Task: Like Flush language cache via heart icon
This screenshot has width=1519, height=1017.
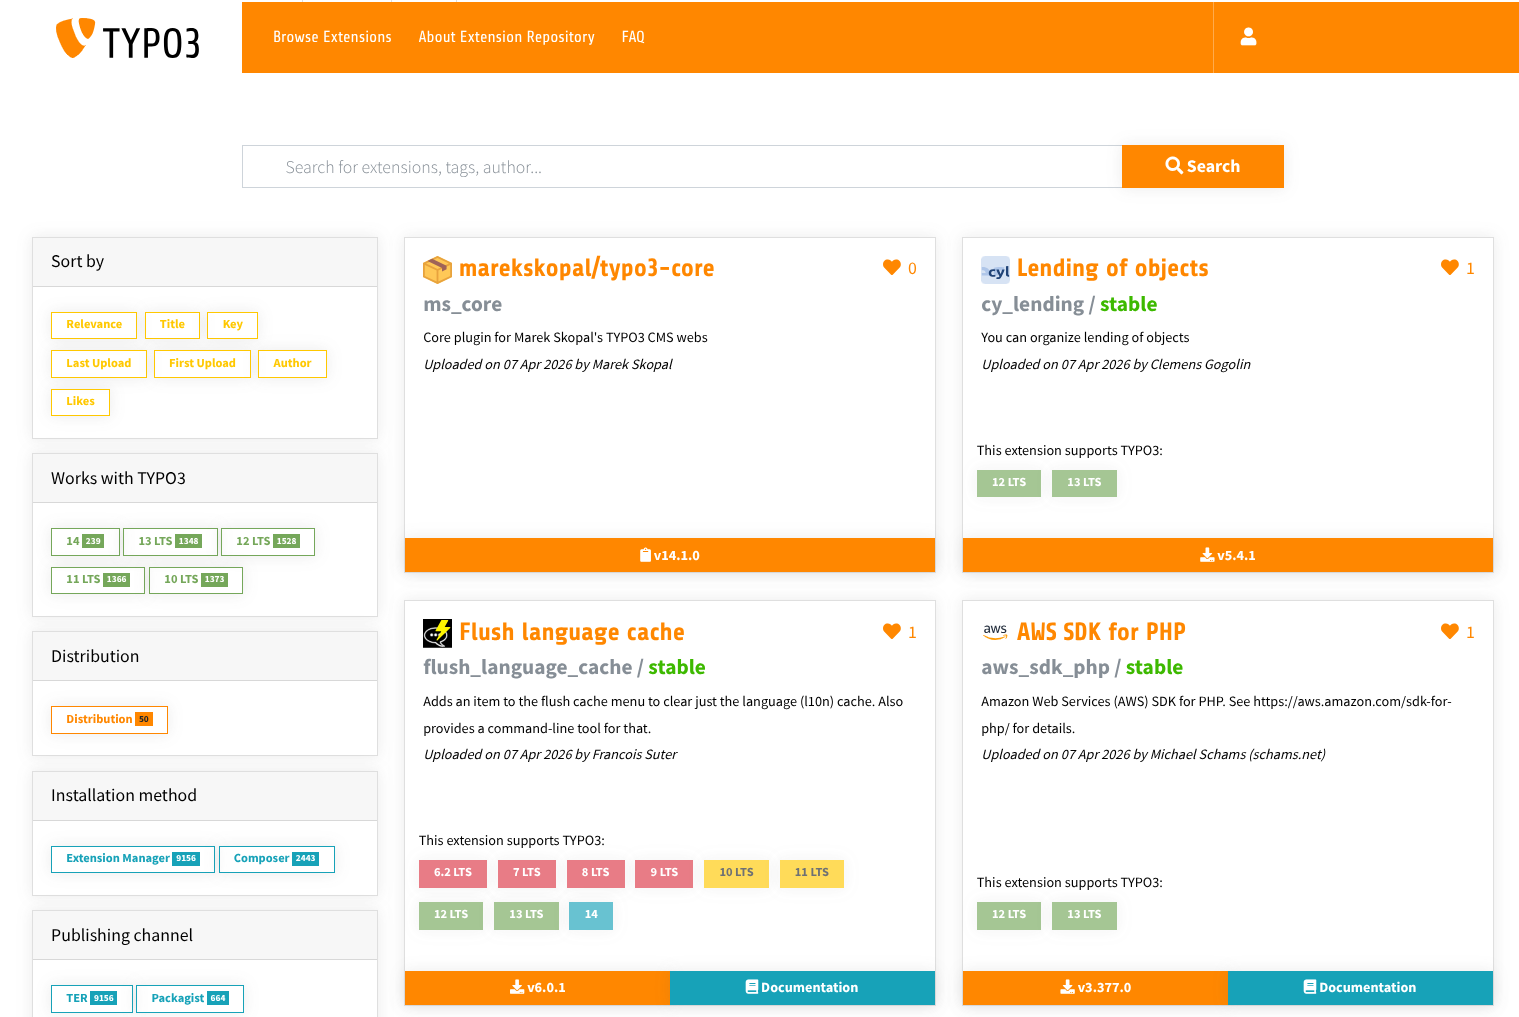Action: click(892, 631)
